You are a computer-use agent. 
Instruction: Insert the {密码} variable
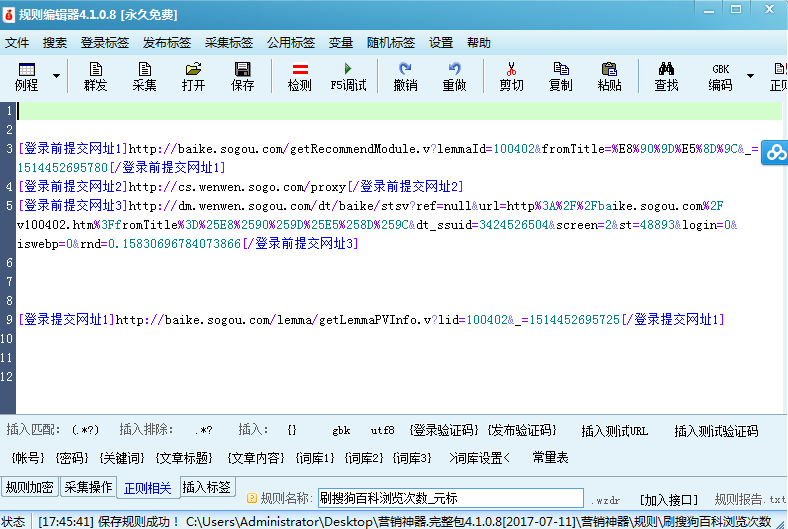pos(72,458)
